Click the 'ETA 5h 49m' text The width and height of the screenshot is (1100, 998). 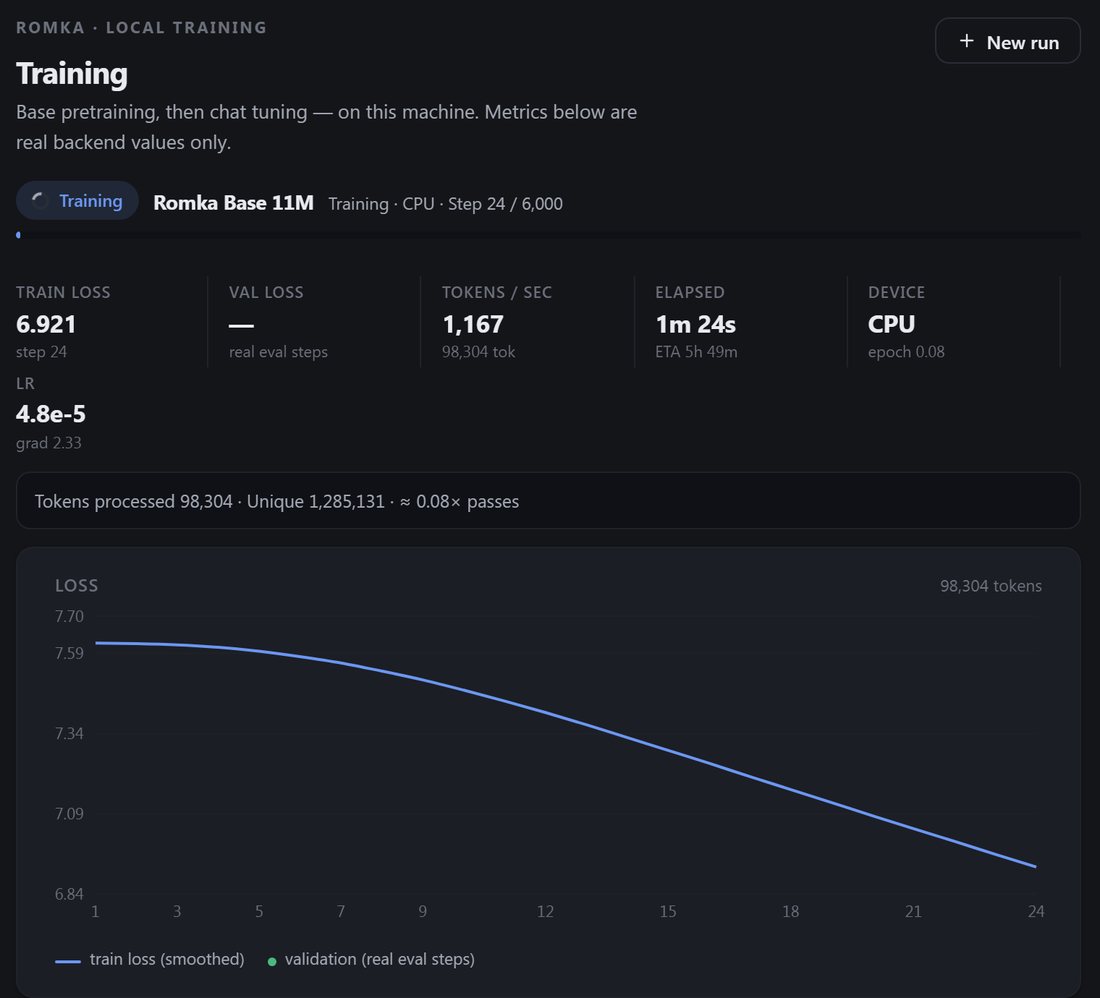pyautogui.click(x=696, y=352)
